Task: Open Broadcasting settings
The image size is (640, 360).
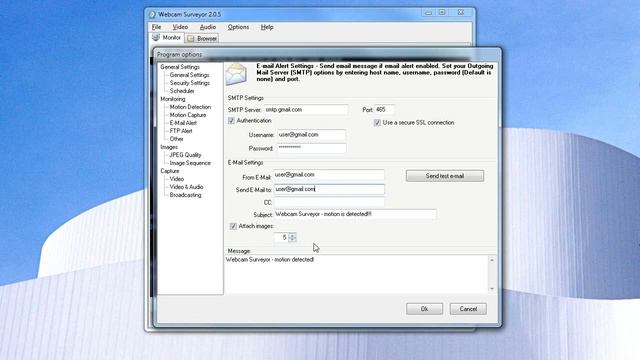Action: (x=185, y=195)
